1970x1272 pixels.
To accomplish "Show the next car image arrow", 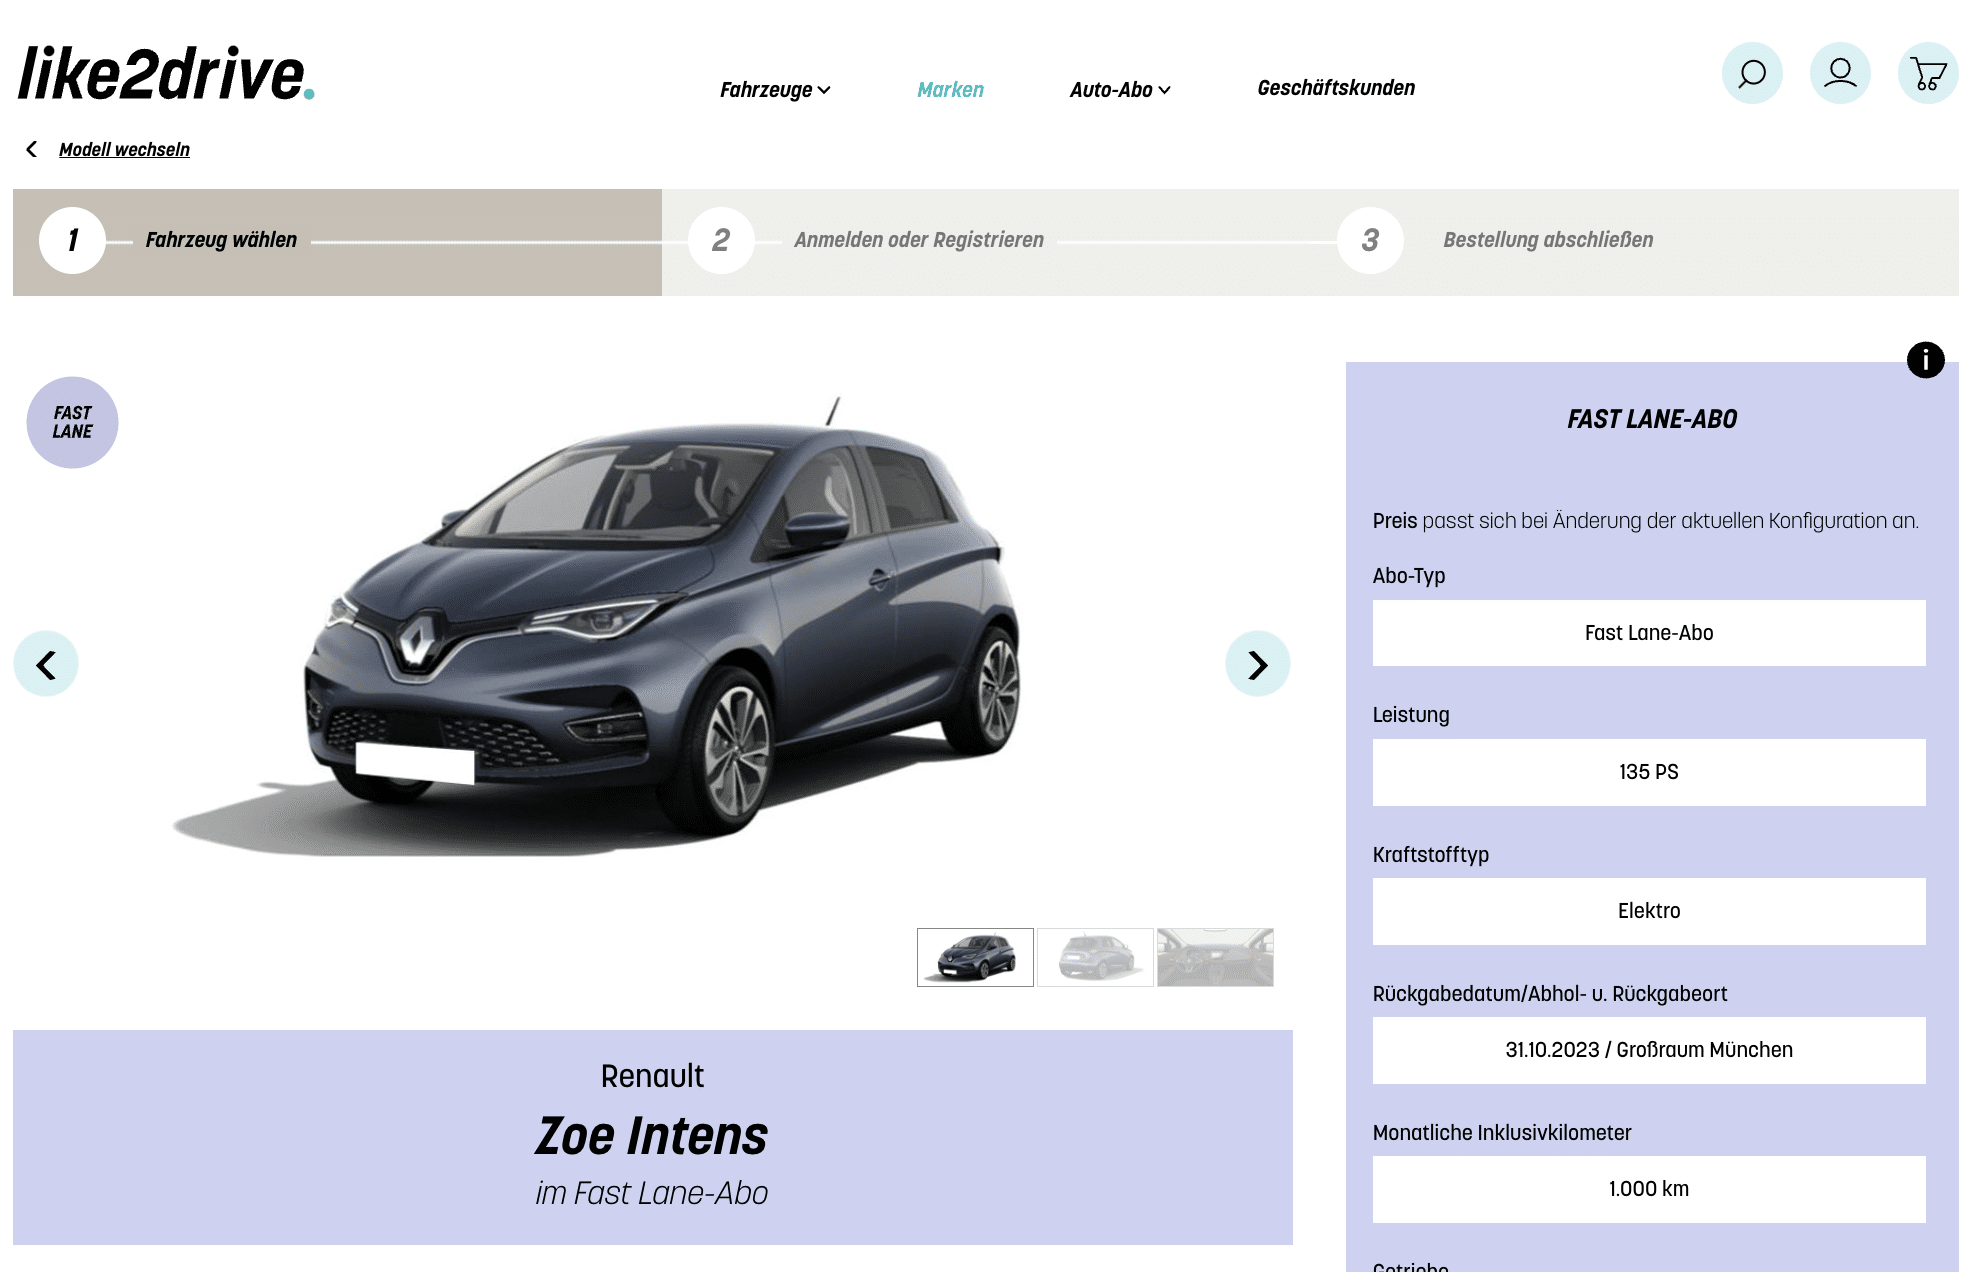I will [x=1258, y=664].
